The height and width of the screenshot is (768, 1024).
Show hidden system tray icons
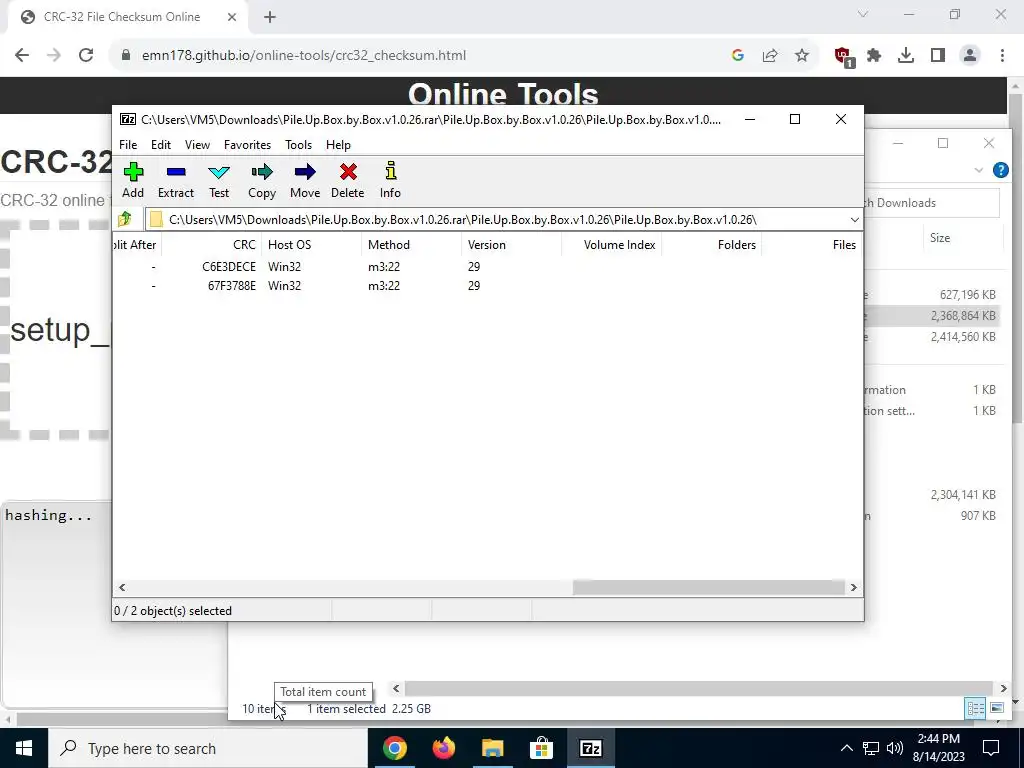point(846,748)
